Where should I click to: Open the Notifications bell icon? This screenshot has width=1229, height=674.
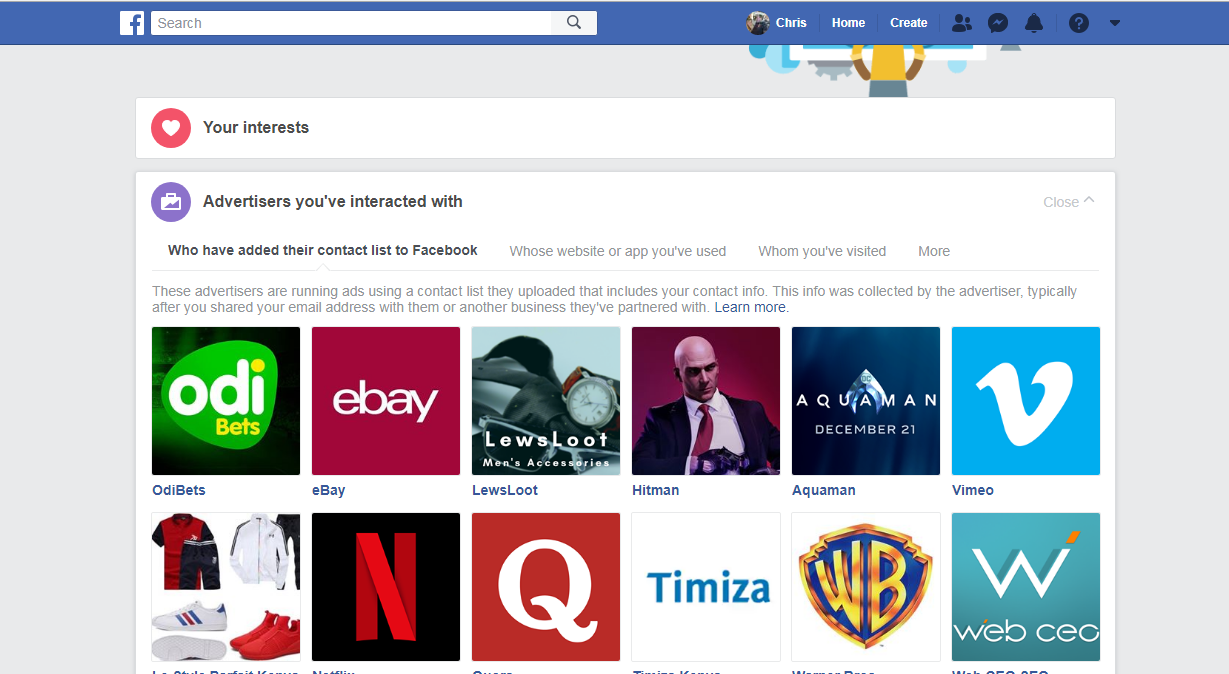tap(1034, 23)
